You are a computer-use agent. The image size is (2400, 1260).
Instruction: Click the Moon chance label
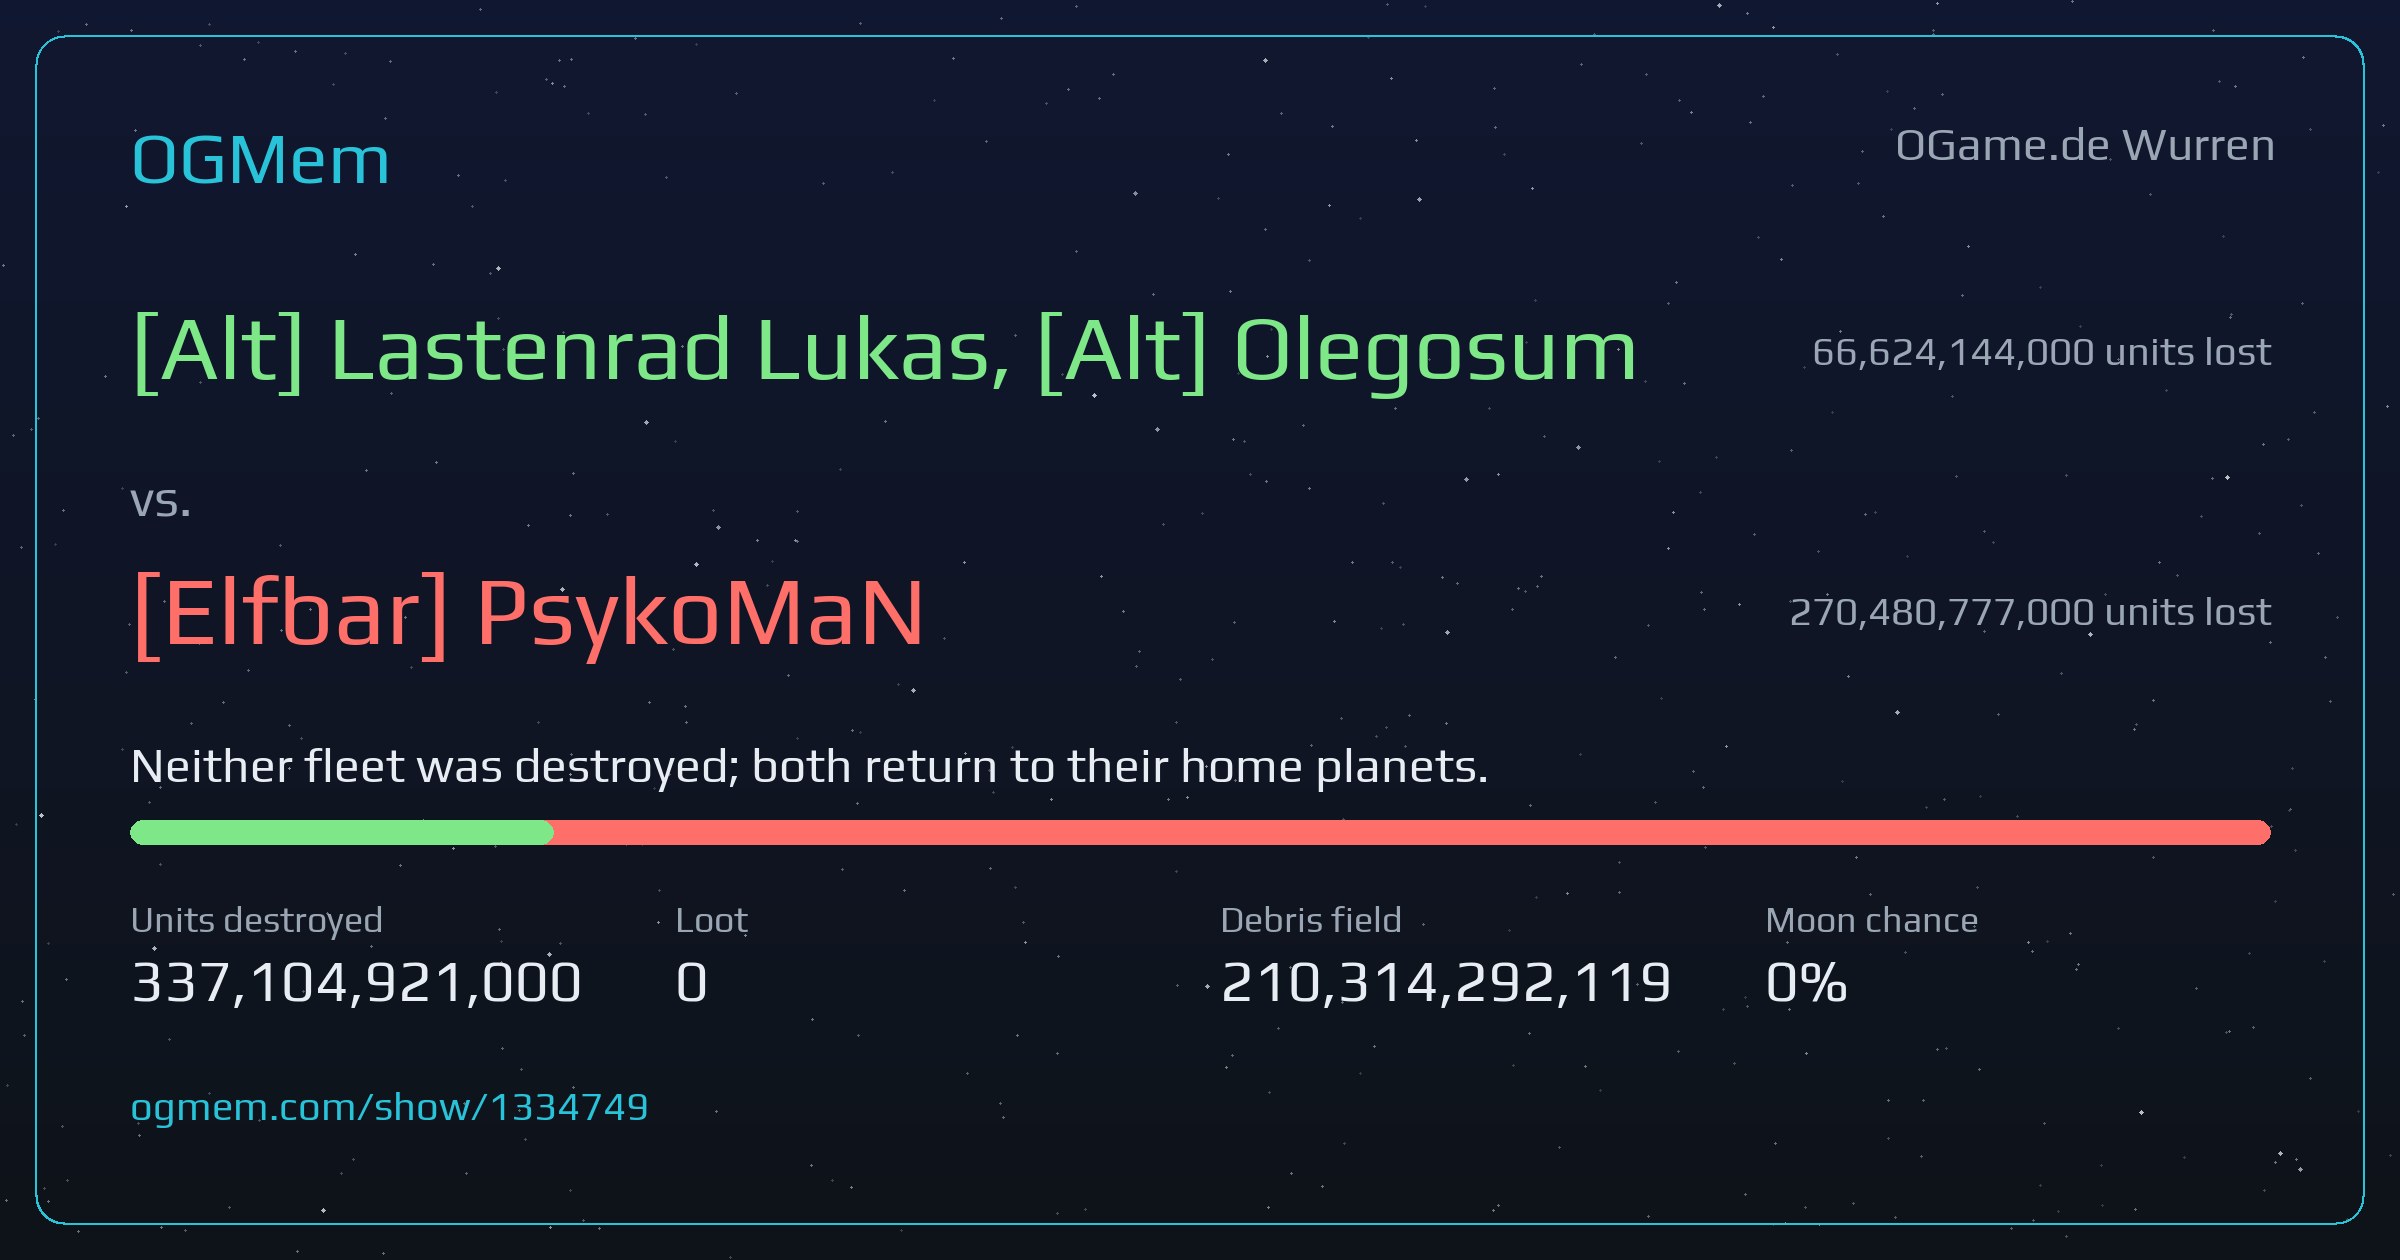point(1871,920)
